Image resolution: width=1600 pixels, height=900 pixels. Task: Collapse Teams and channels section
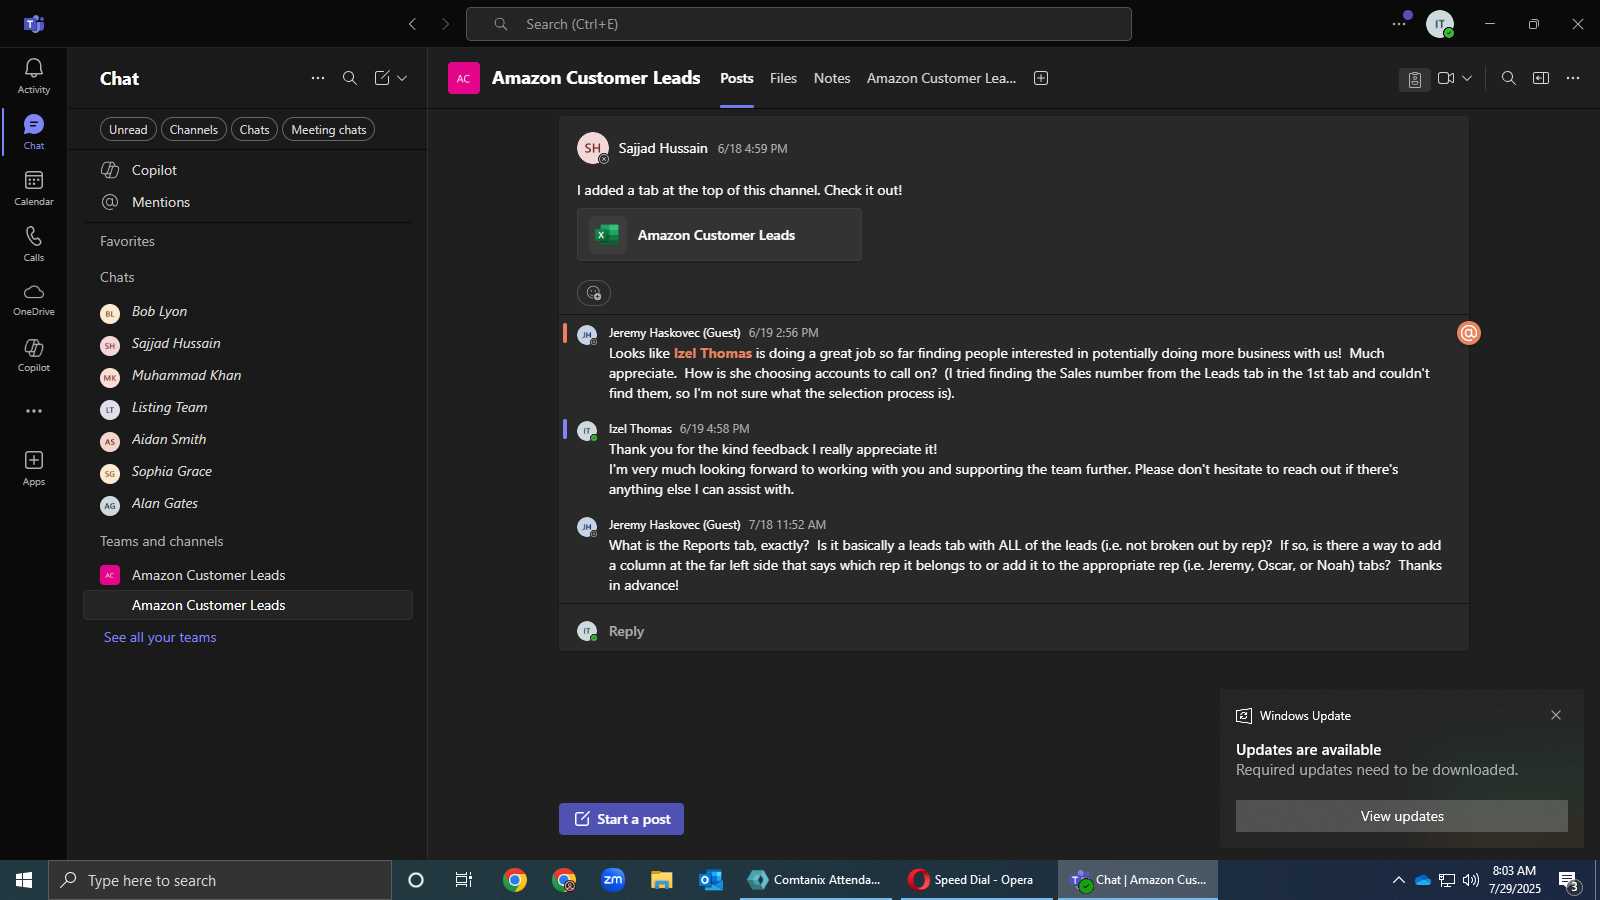[x=162, y=541]
